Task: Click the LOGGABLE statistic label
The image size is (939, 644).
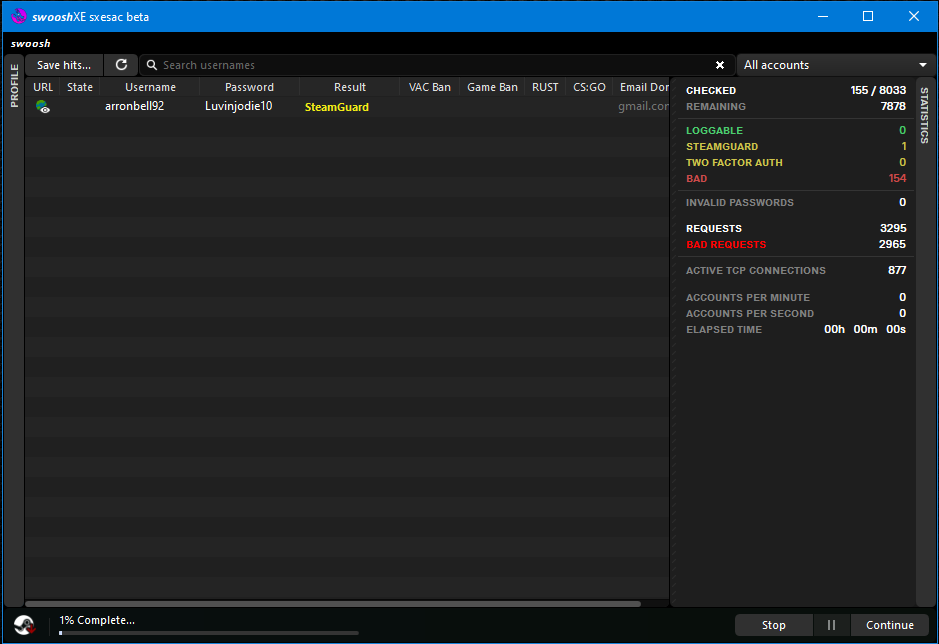Action: (714, 131)
